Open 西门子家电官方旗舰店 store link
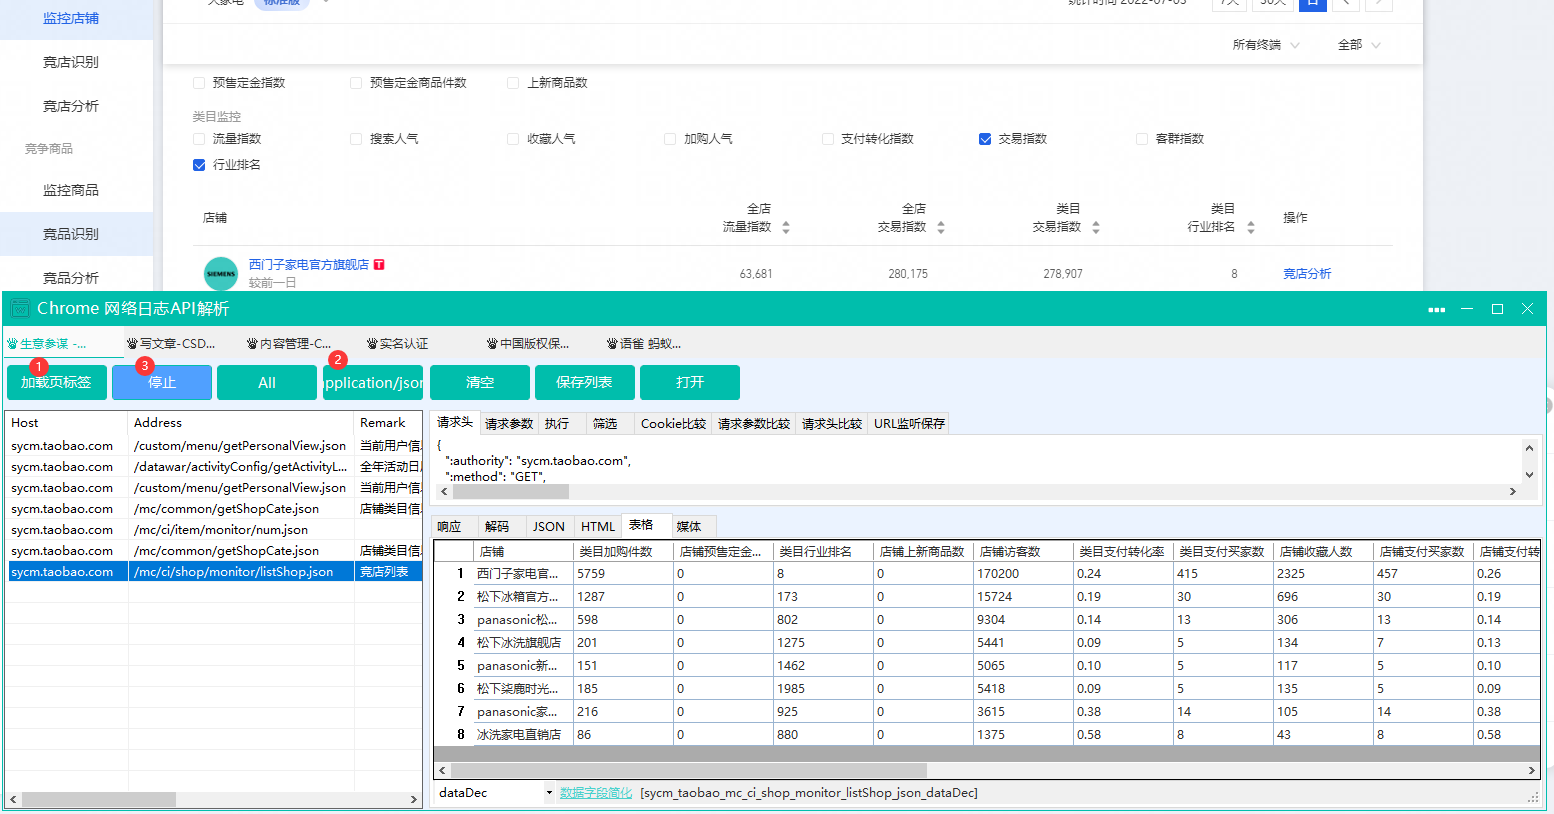Image resolution: width=1554 pixels, height=814 pixels. [x=309, y=265]
